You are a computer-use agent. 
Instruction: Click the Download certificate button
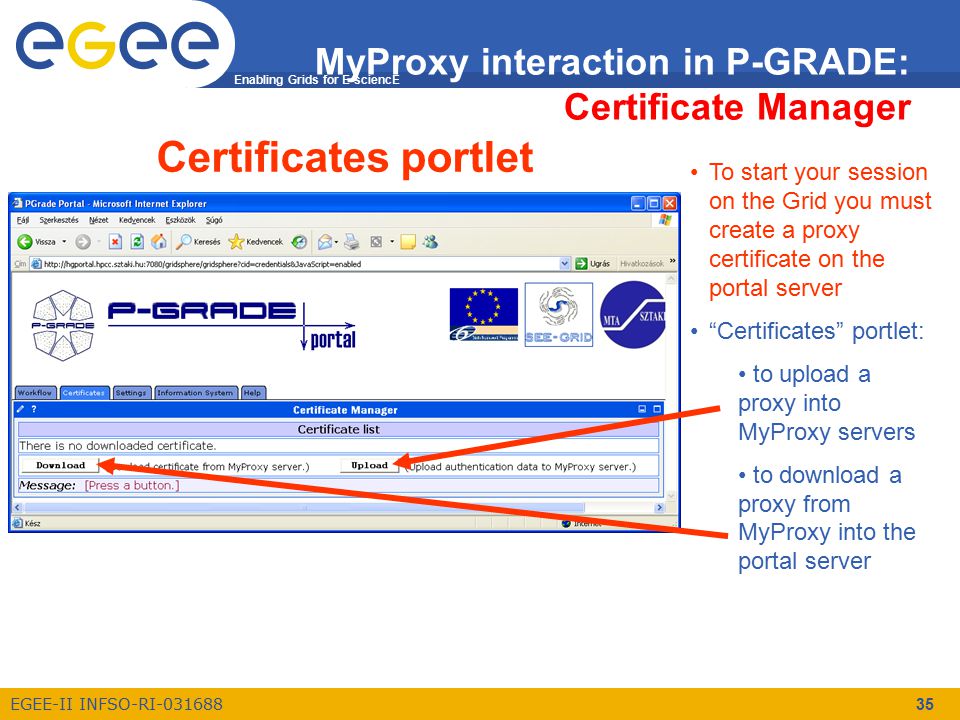[60, 465]
